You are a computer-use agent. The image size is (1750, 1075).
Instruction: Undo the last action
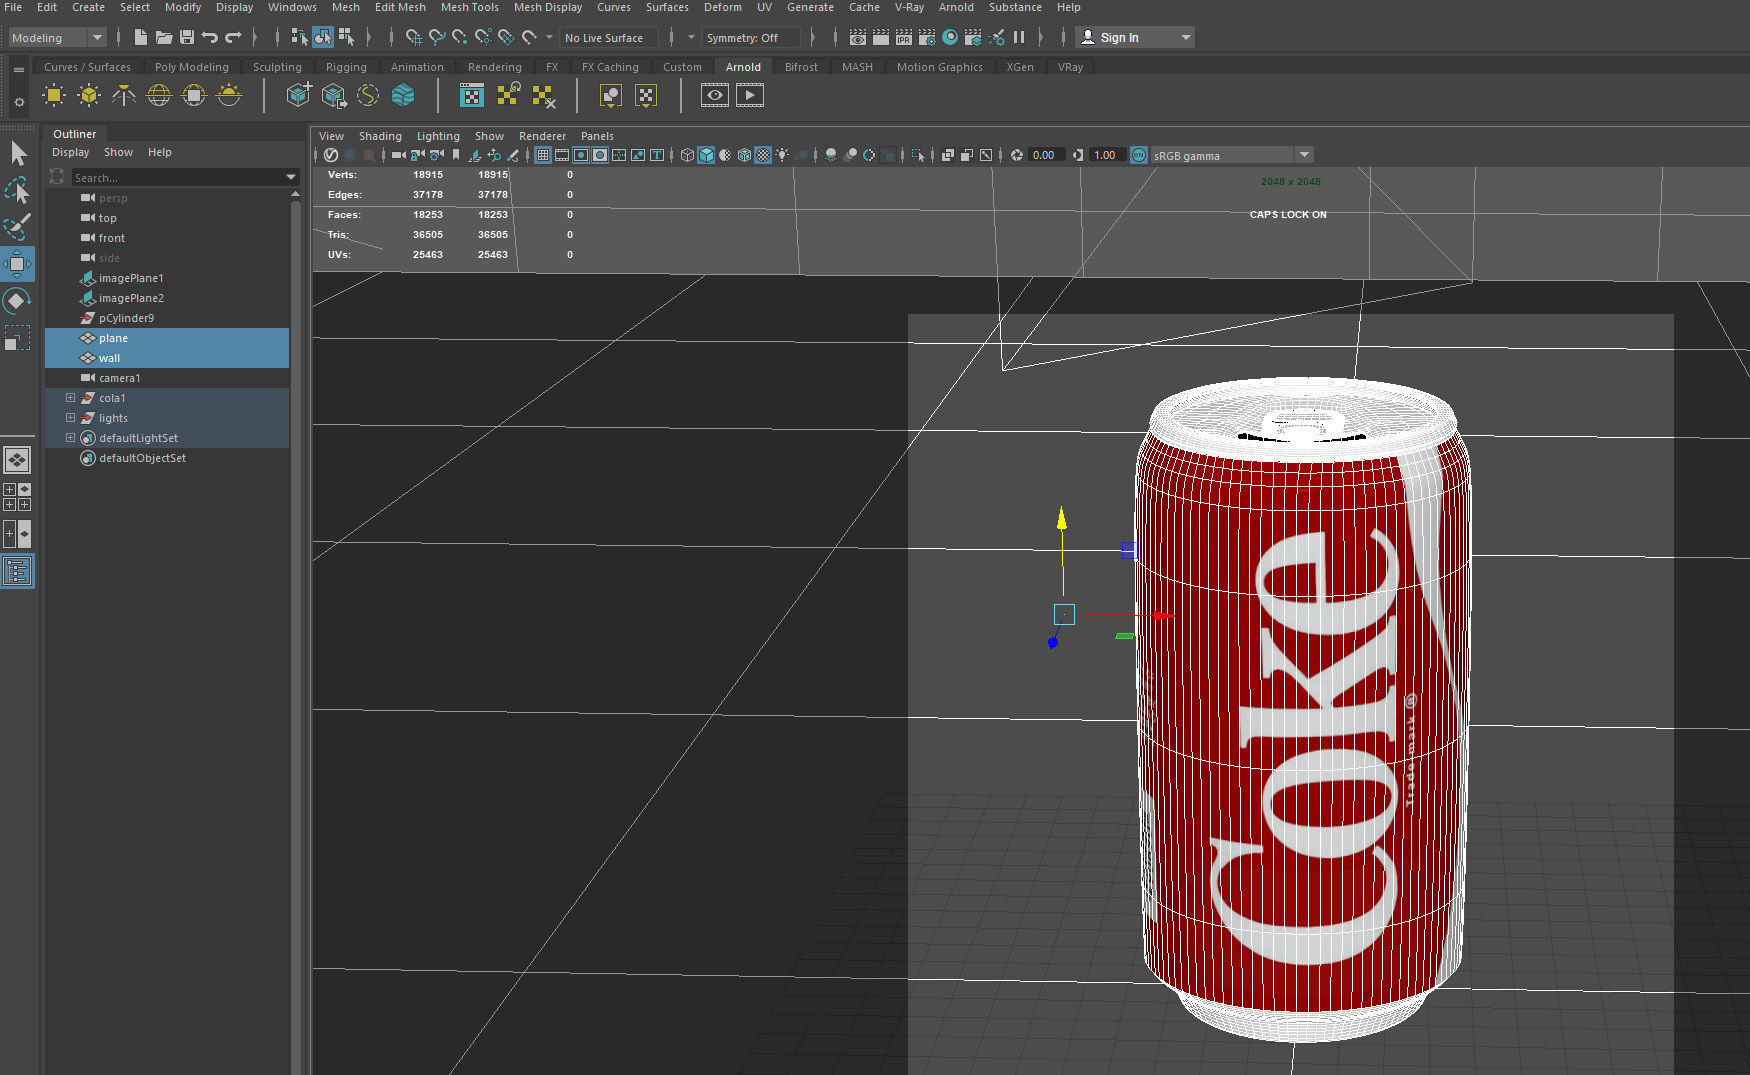pyautogui.click(x=210, y=38)
